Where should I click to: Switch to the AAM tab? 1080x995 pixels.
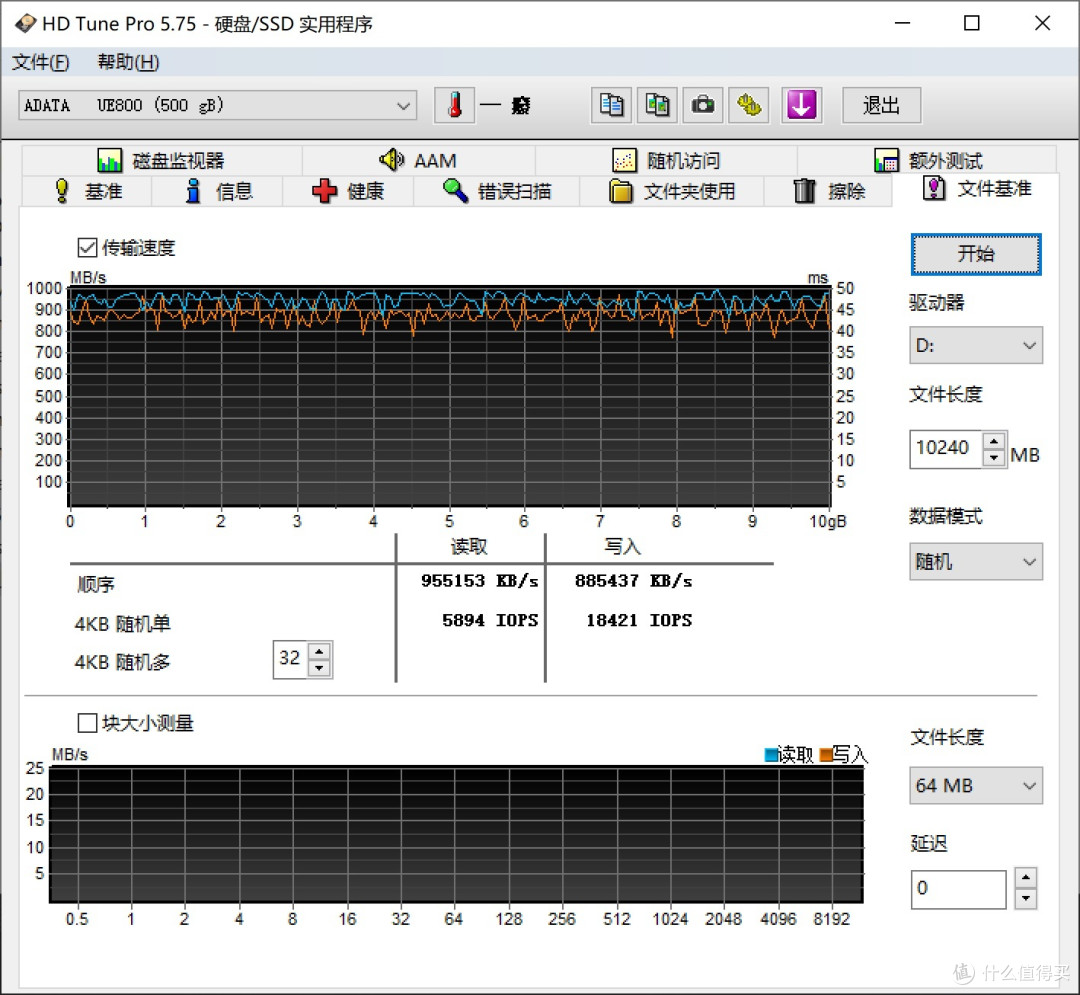click(419, 160)
